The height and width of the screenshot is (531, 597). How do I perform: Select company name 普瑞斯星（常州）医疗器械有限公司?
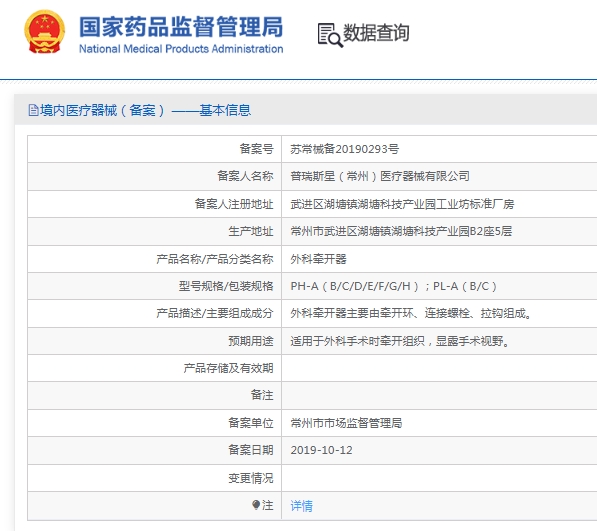380,176
